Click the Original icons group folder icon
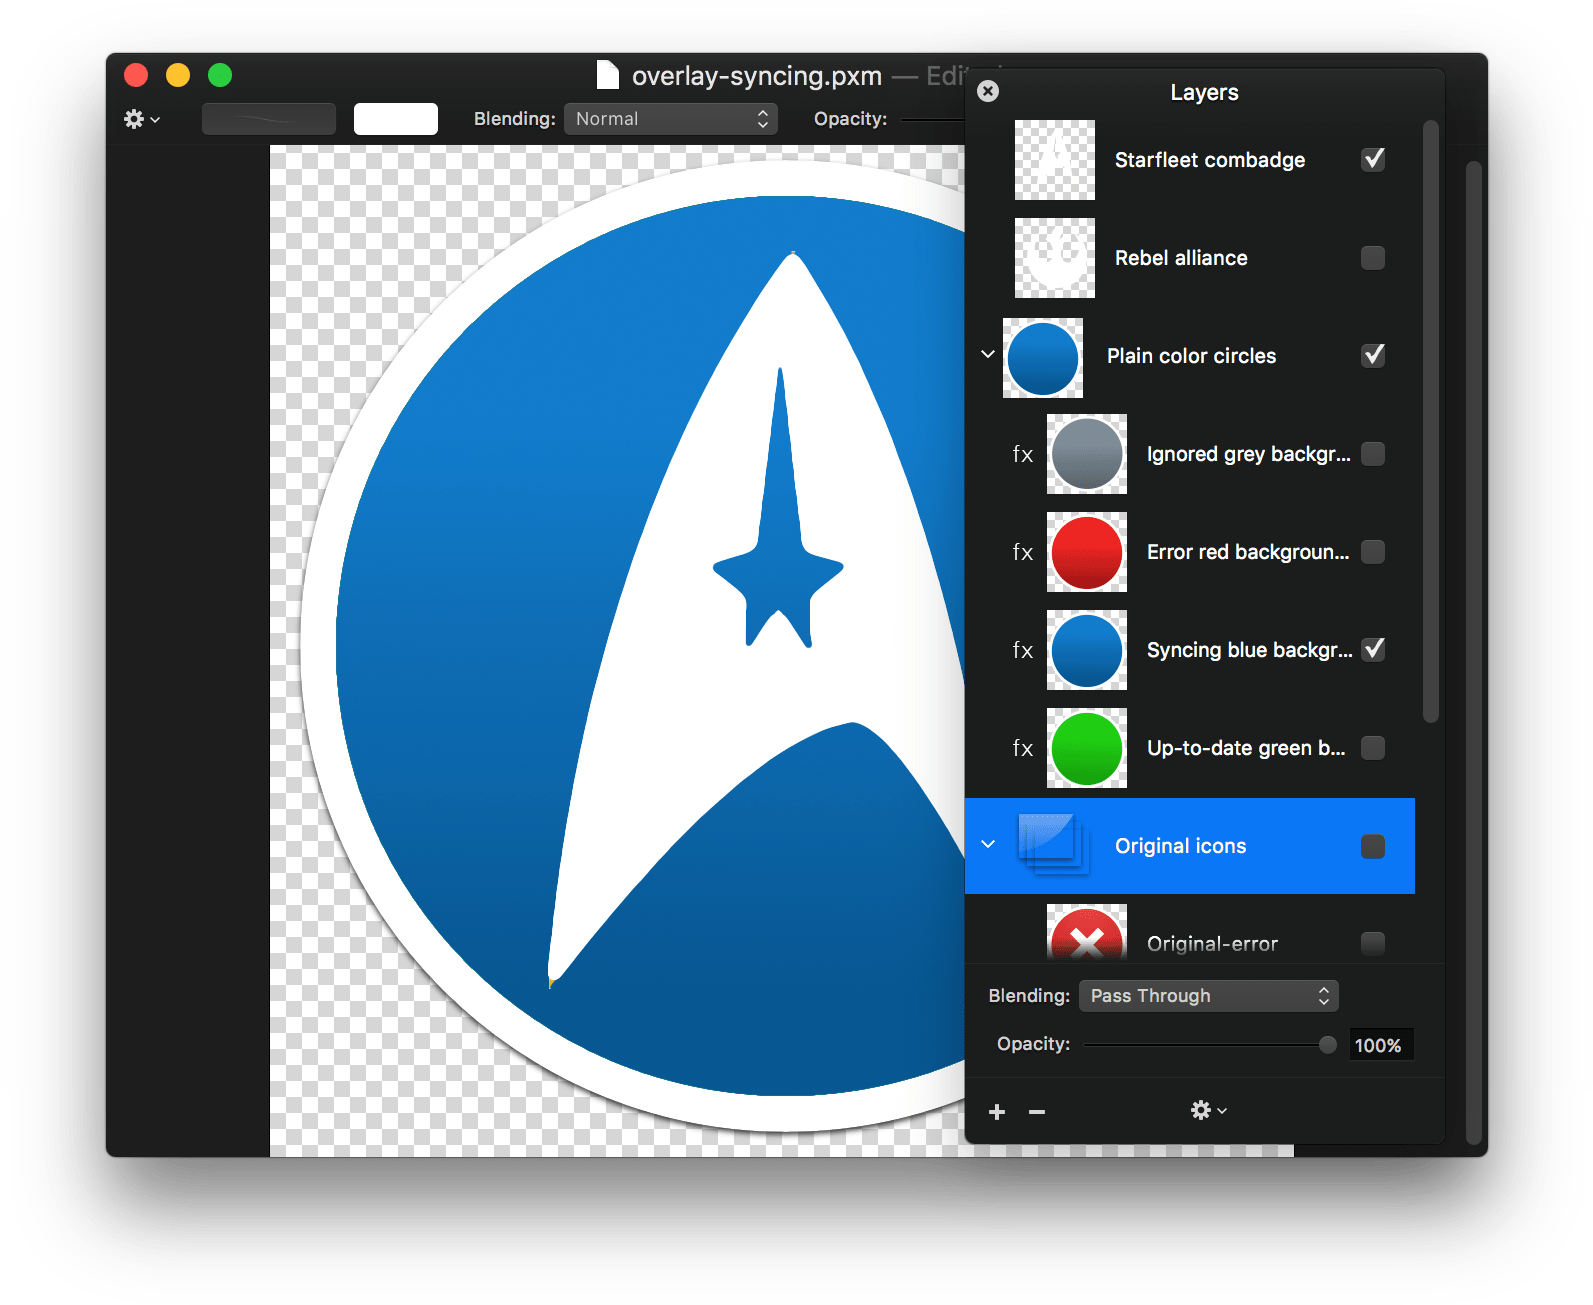The image size is (1593, 1305). point(1053,845)
